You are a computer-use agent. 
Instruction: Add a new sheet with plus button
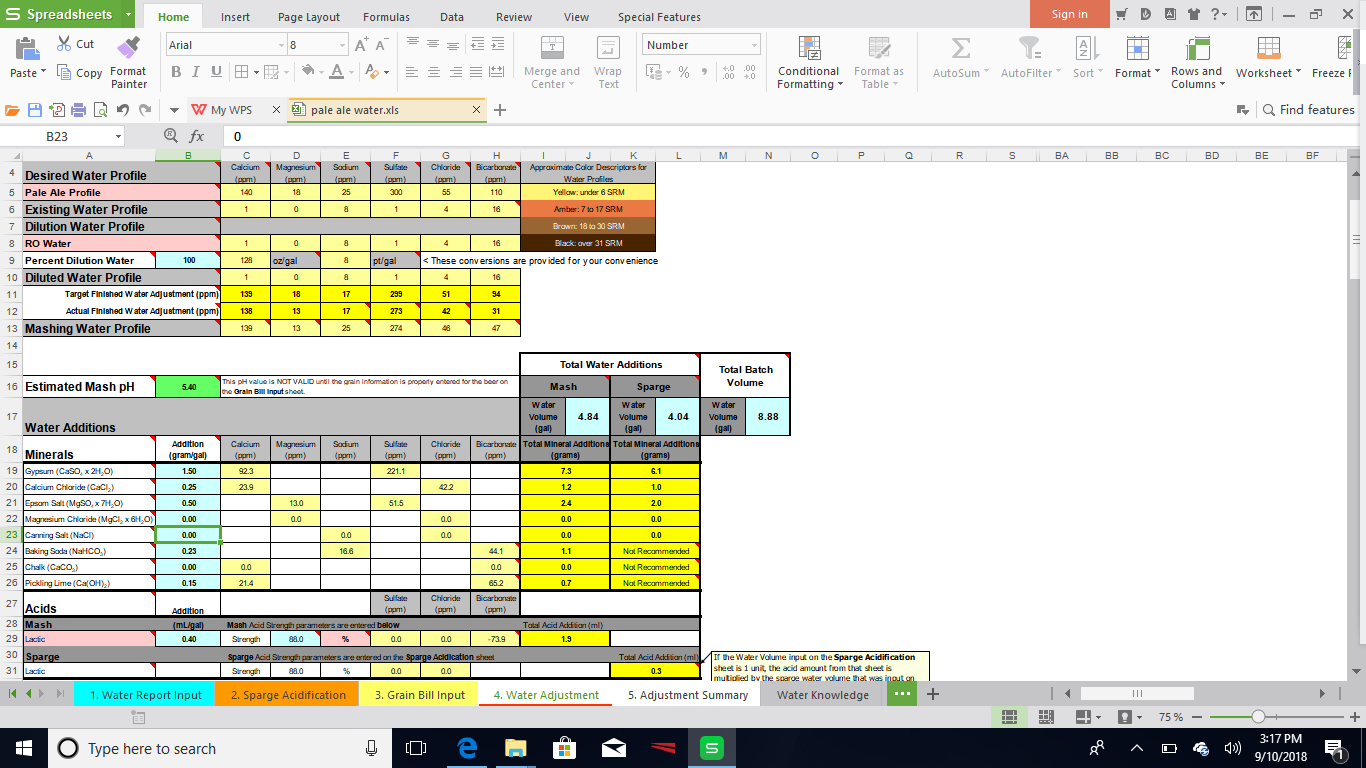pos(933,695)
